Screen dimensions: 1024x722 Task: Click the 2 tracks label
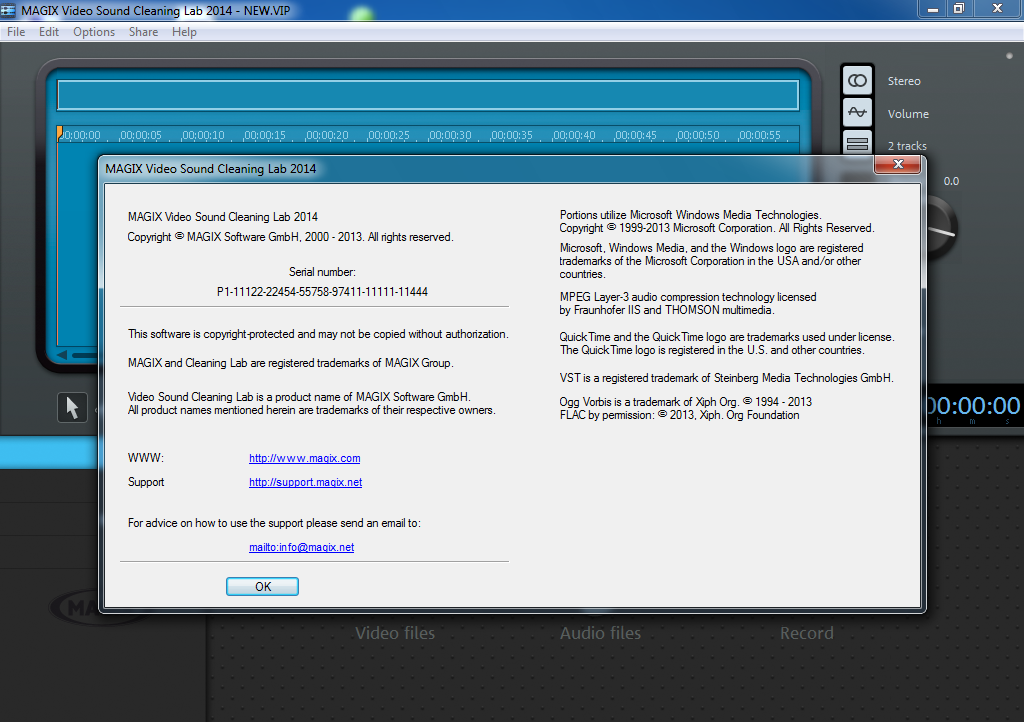[907, 146]
